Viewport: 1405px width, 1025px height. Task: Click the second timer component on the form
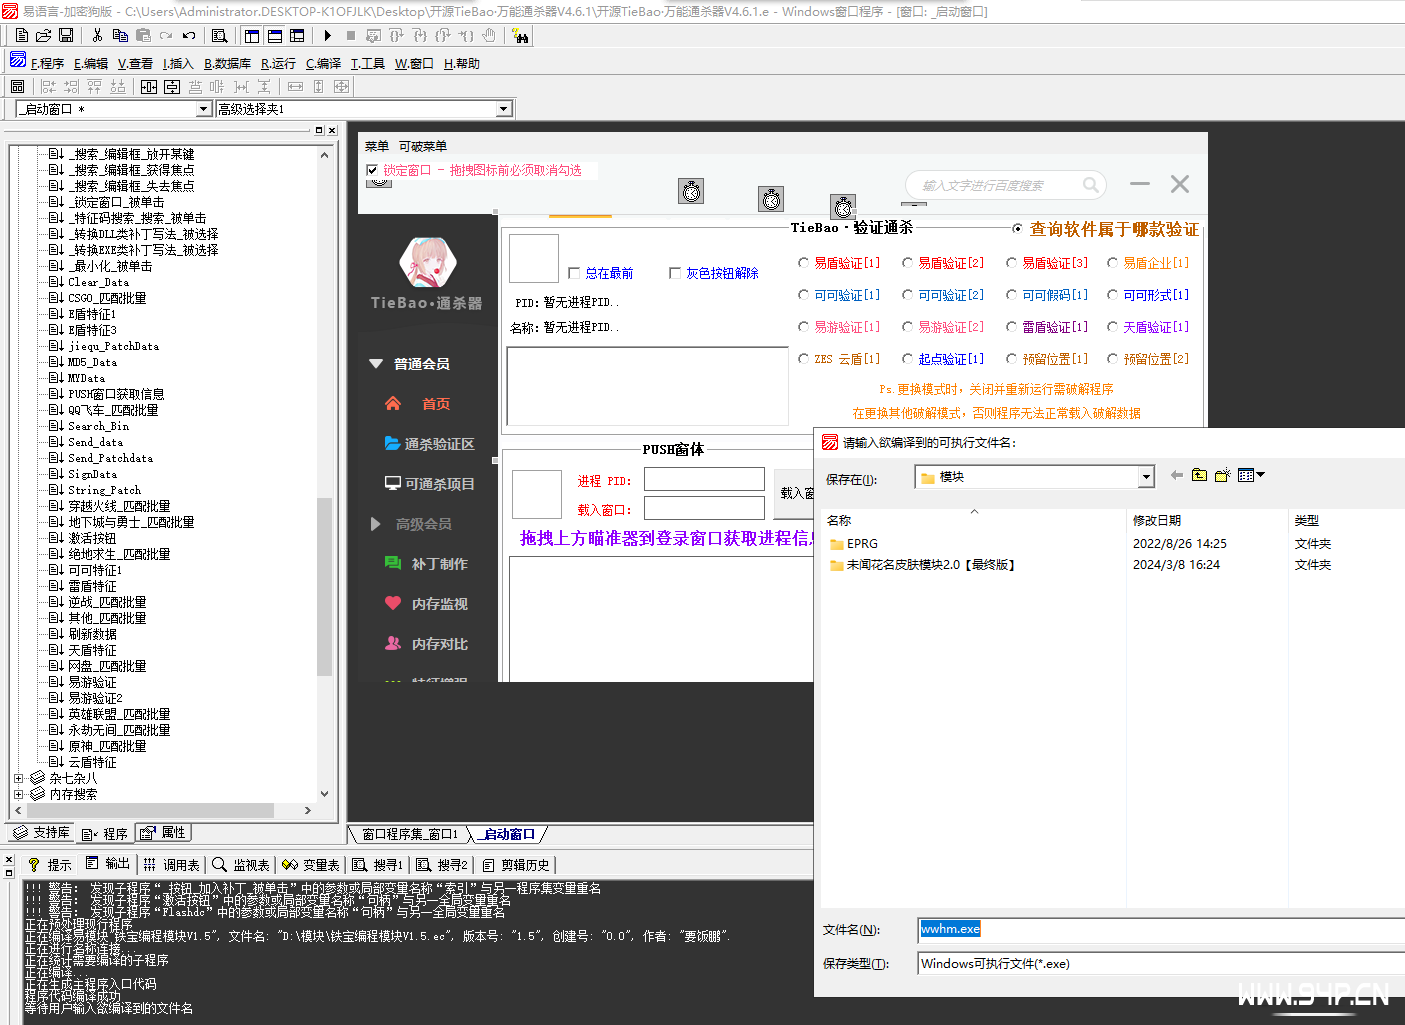pos(771,199)
